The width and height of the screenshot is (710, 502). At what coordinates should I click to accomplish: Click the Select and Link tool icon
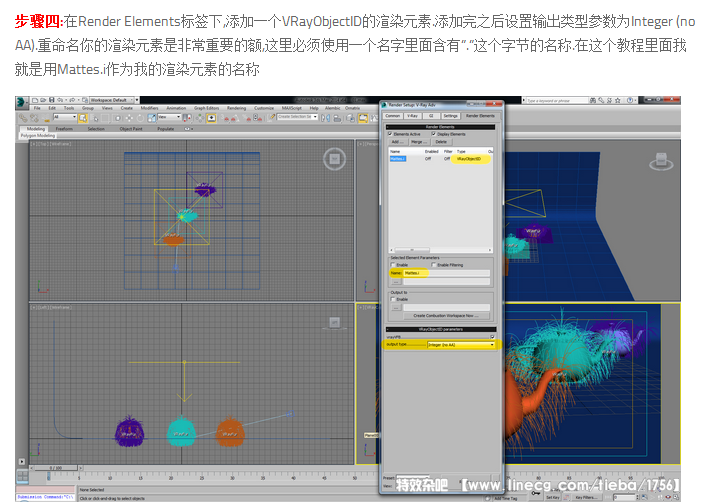(x=23, y=118)
